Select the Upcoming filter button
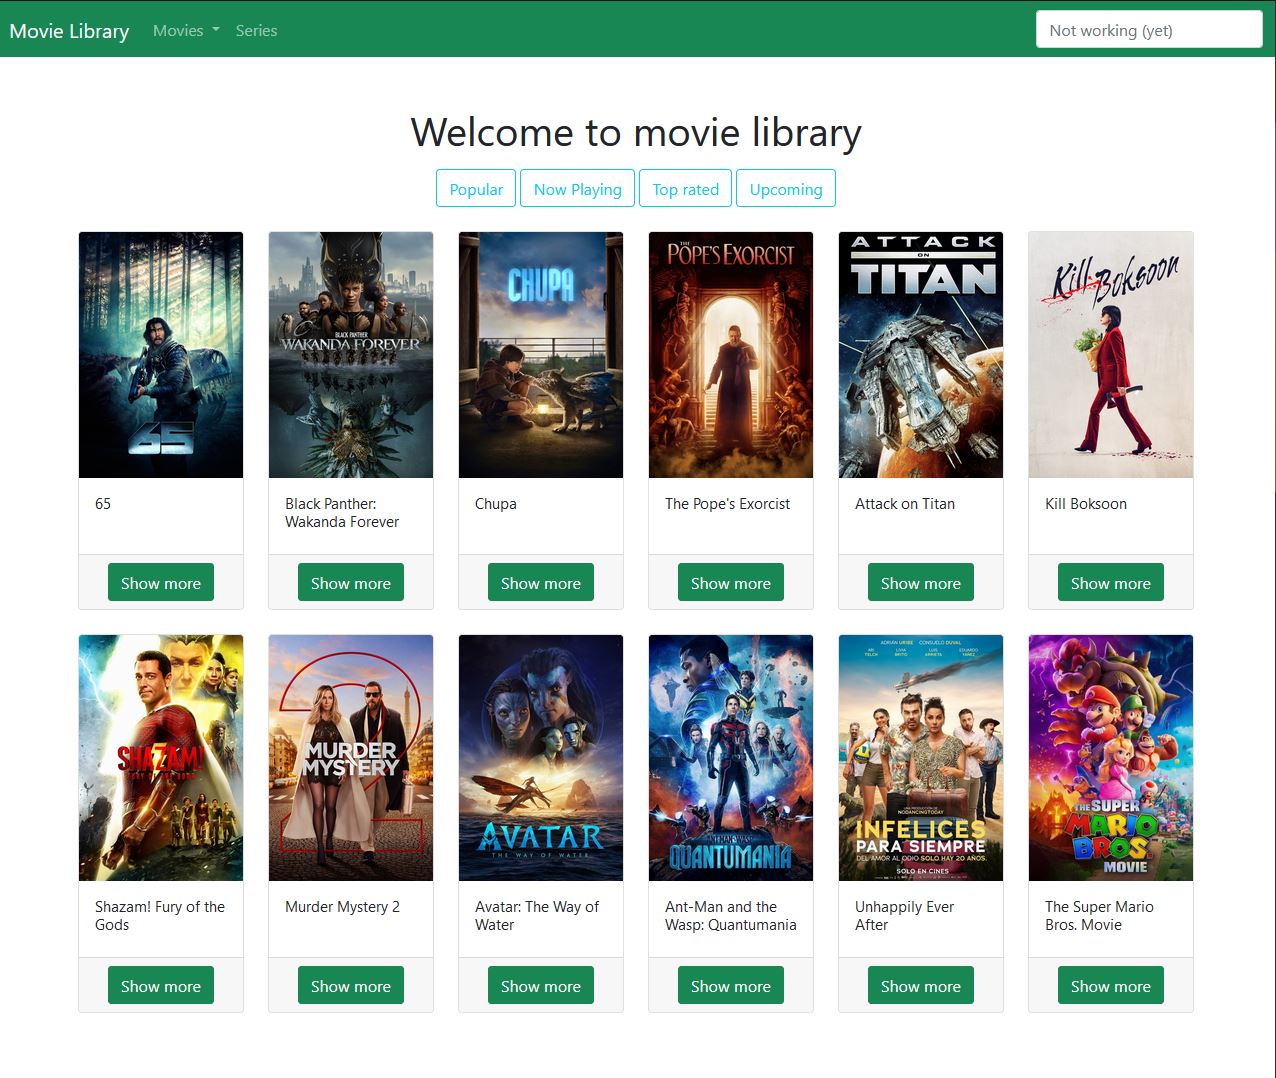 click(x=786, y=189)
